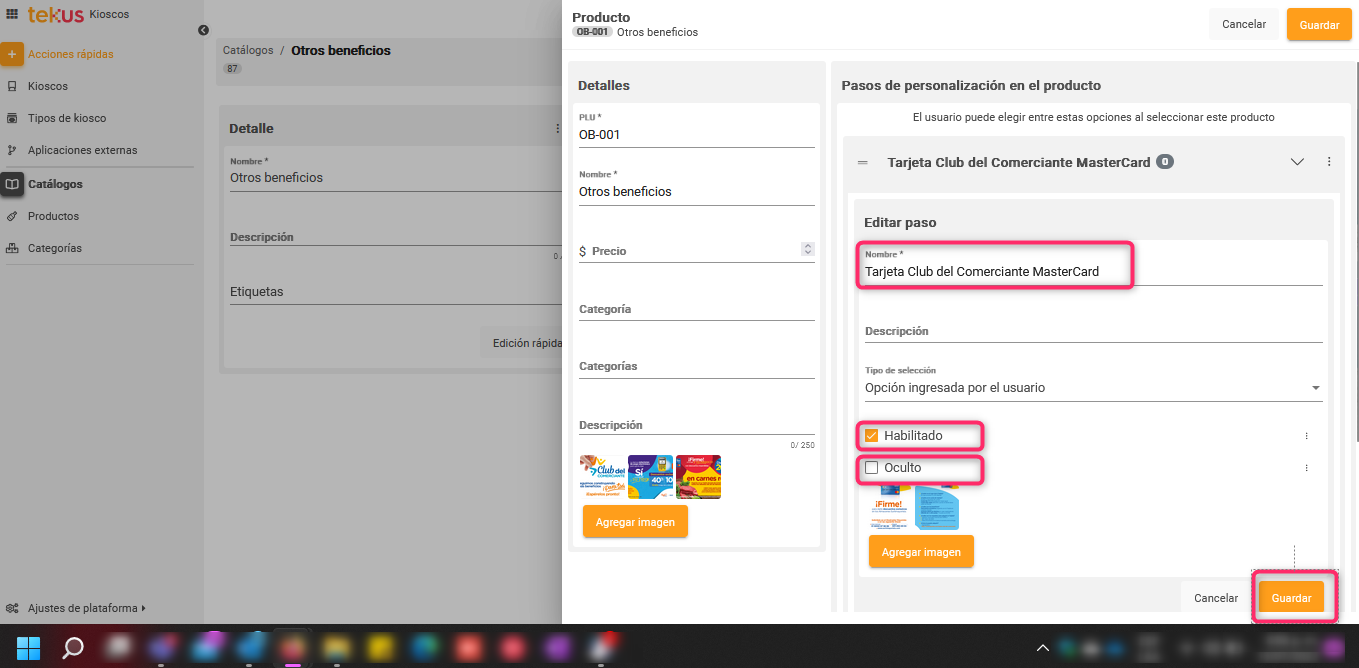
Task: Click Guardar in the Editar paso section
Action: [1291, 598]
